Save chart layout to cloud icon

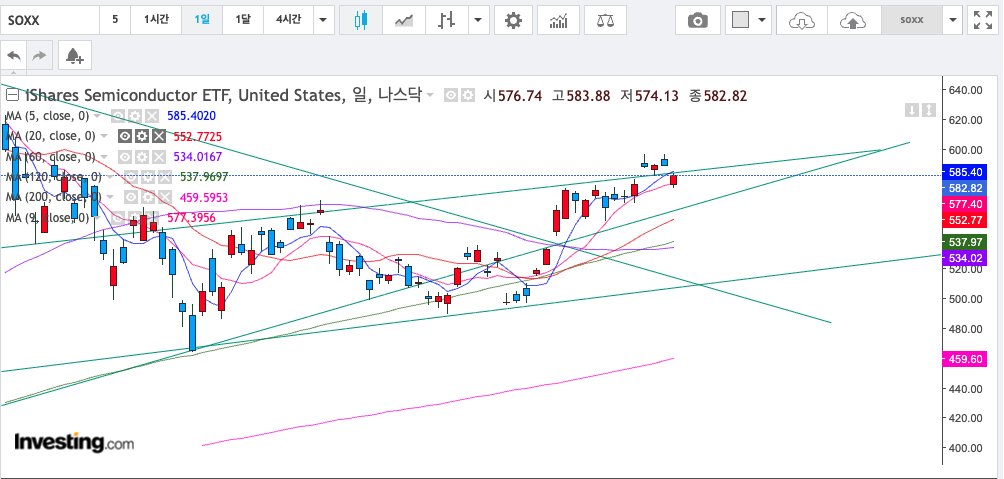(x=852, y=20)
